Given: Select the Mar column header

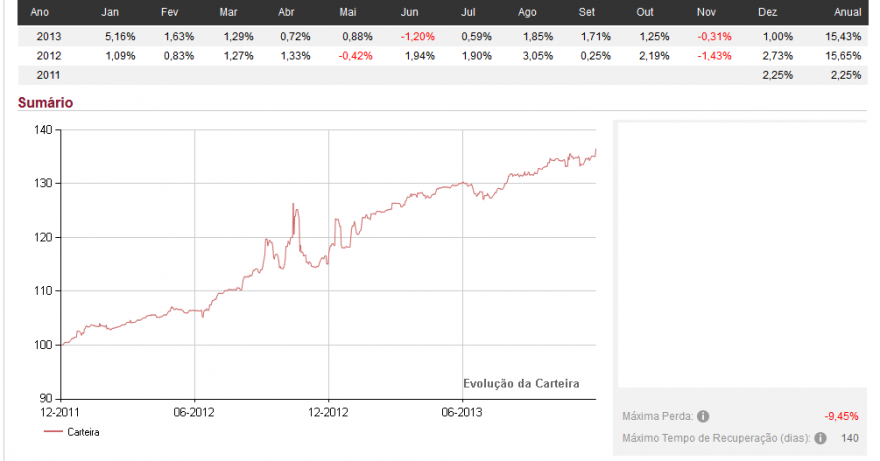Looking at the screenshot, I should pyautogui.click(x=228, y=12).
